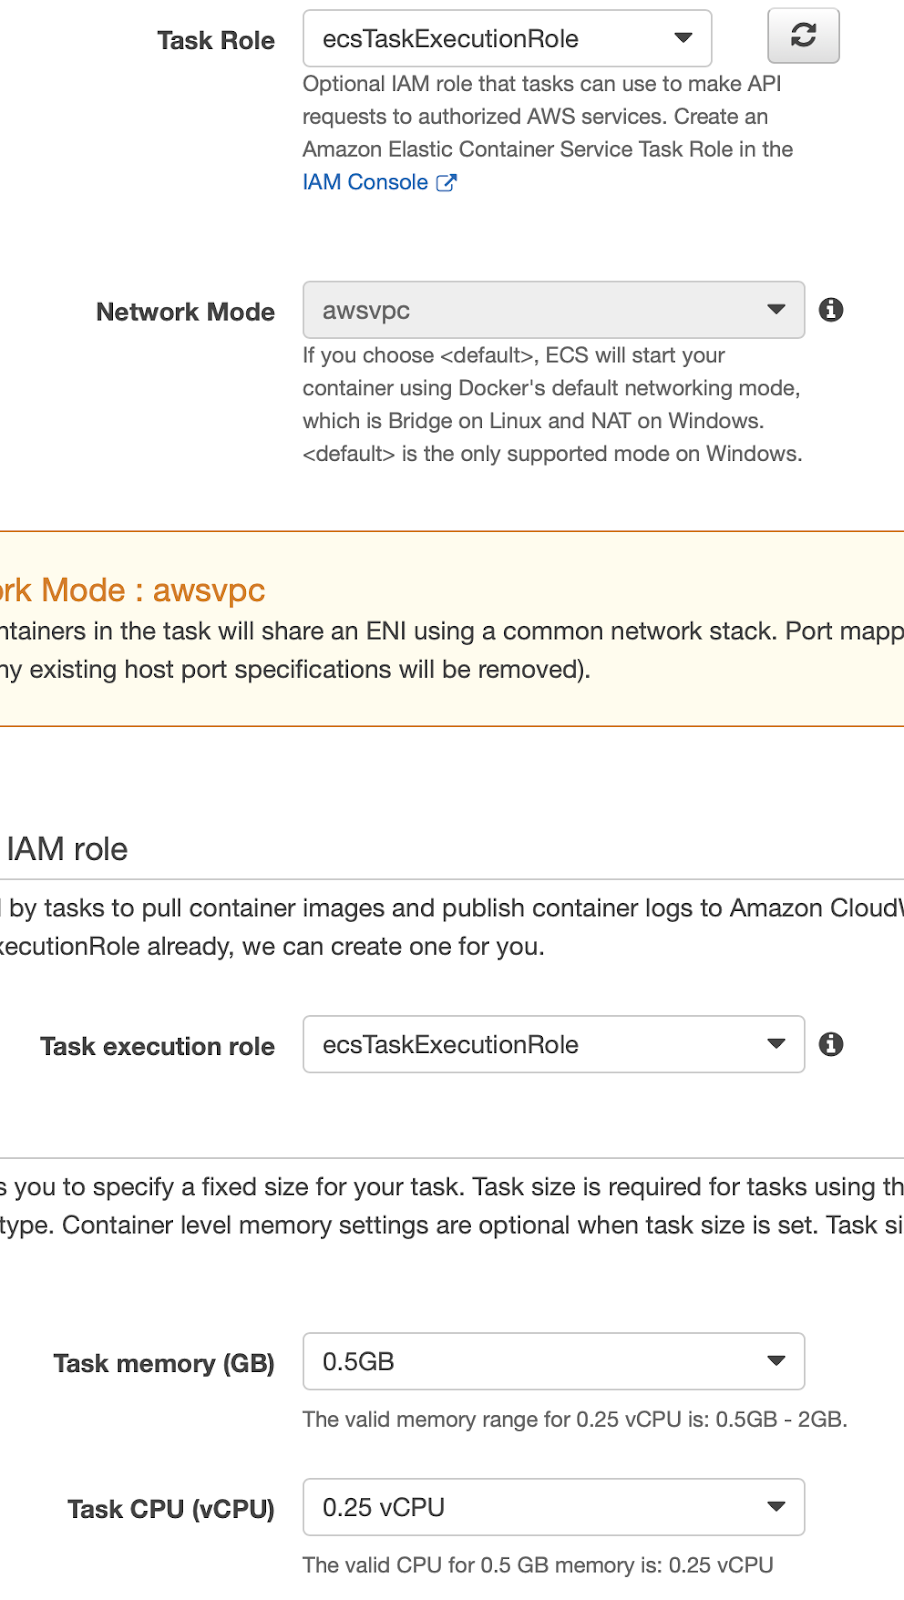Expand the Network Mode awsvpc dropdown
This screenshot has height=1600, width=904.
pos(553,311)
